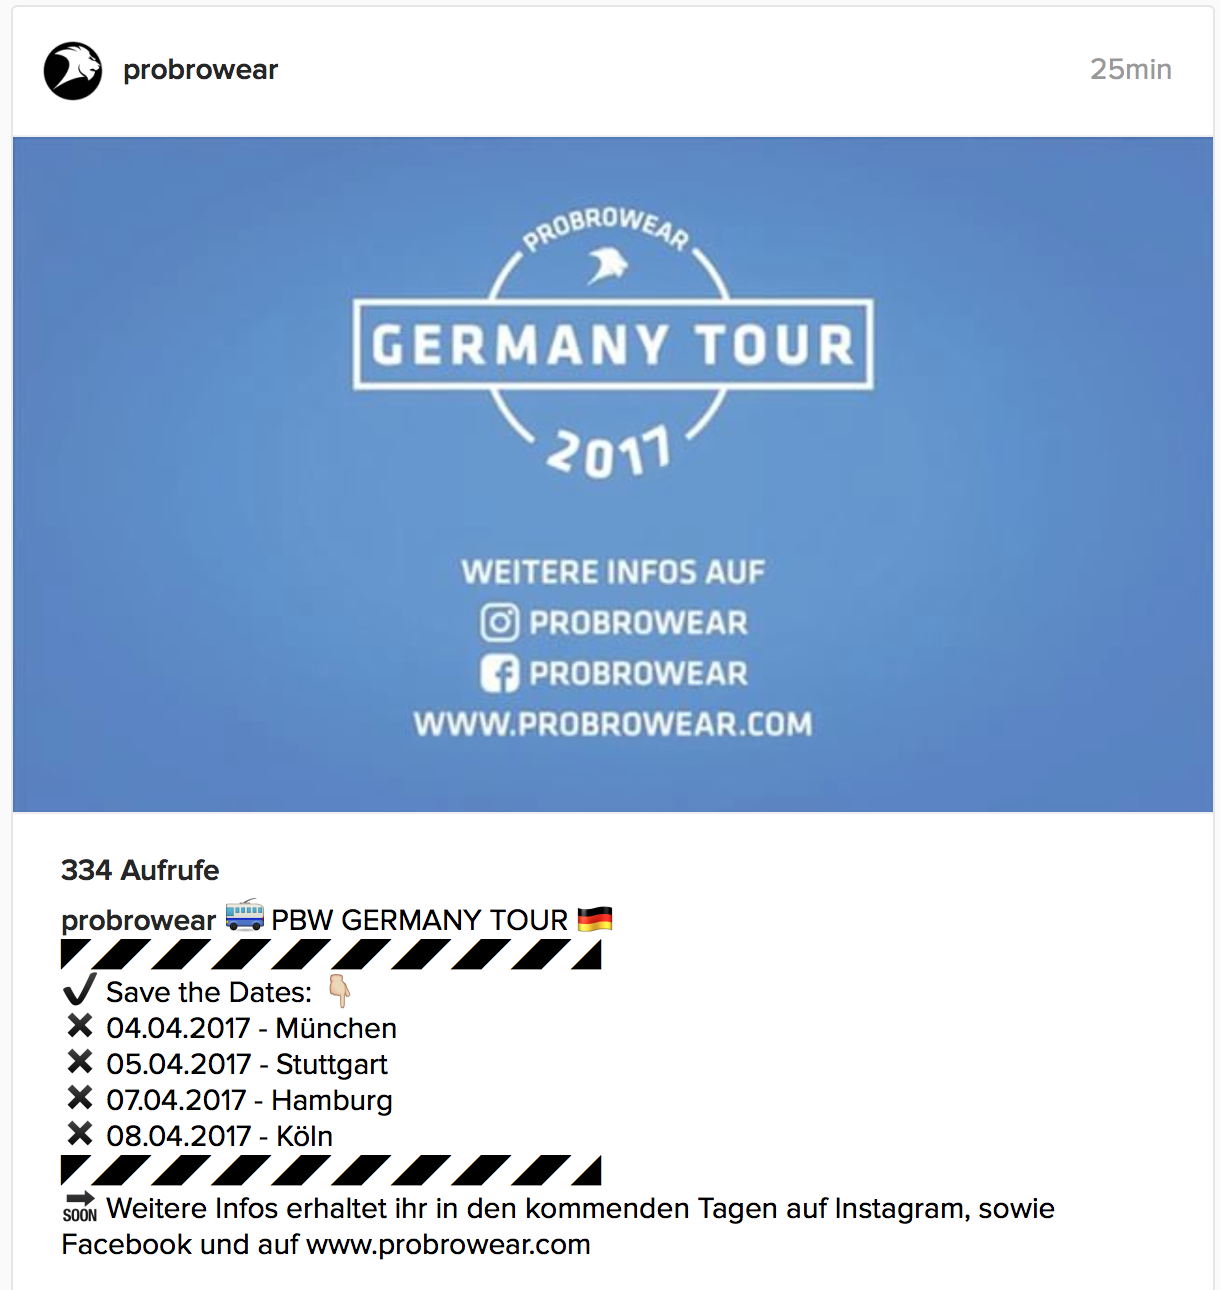
Task: Play the Germany Tour 2017 video
Action: pyautogui.click(x=613, y=474)
